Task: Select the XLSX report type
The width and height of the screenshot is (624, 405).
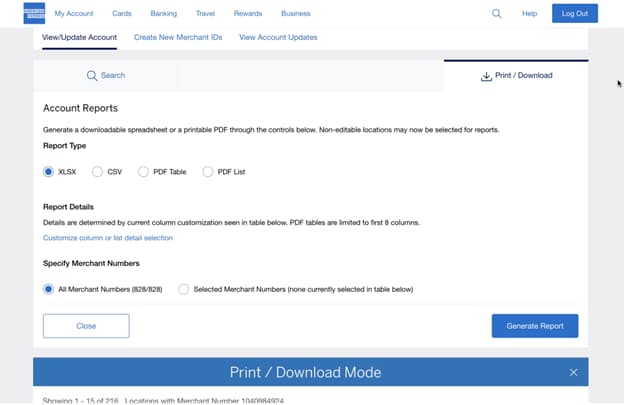Action: (x=48, y=172)
